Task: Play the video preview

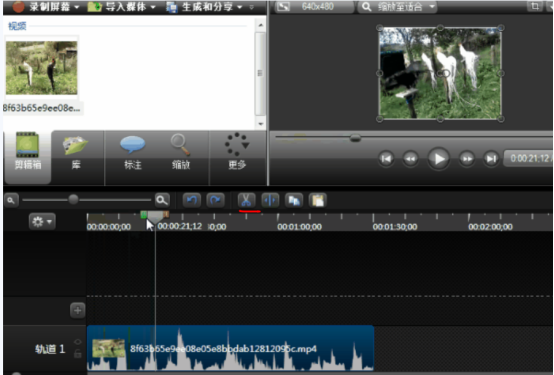Action: 438,159
